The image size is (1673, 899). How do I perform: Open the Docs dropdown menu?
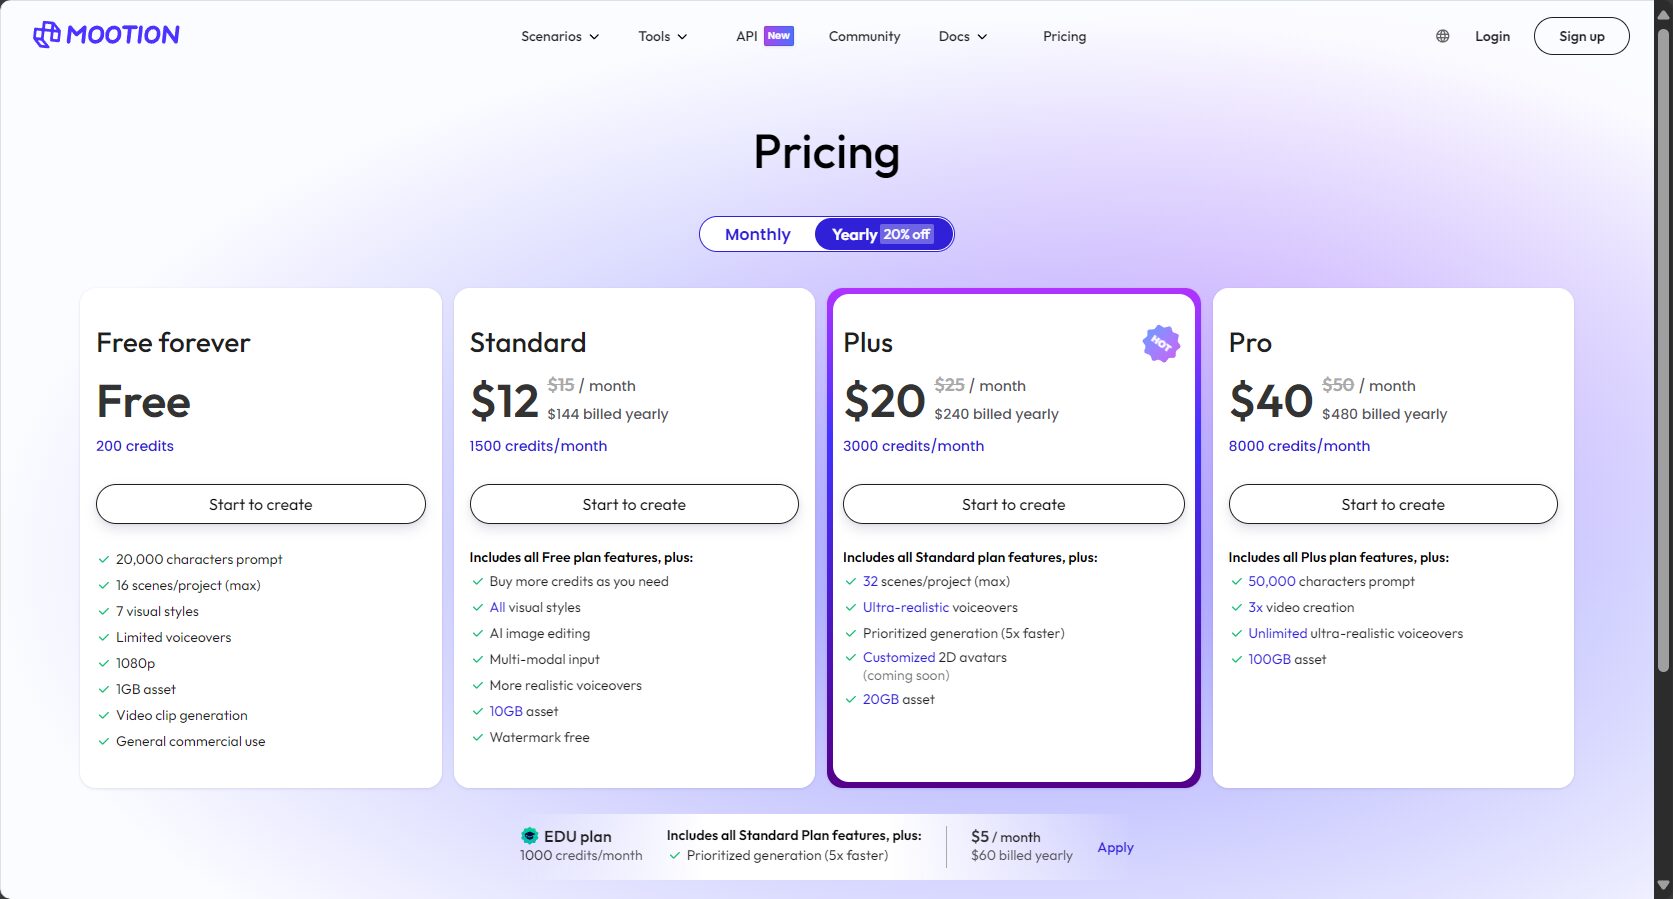(963, 36)
